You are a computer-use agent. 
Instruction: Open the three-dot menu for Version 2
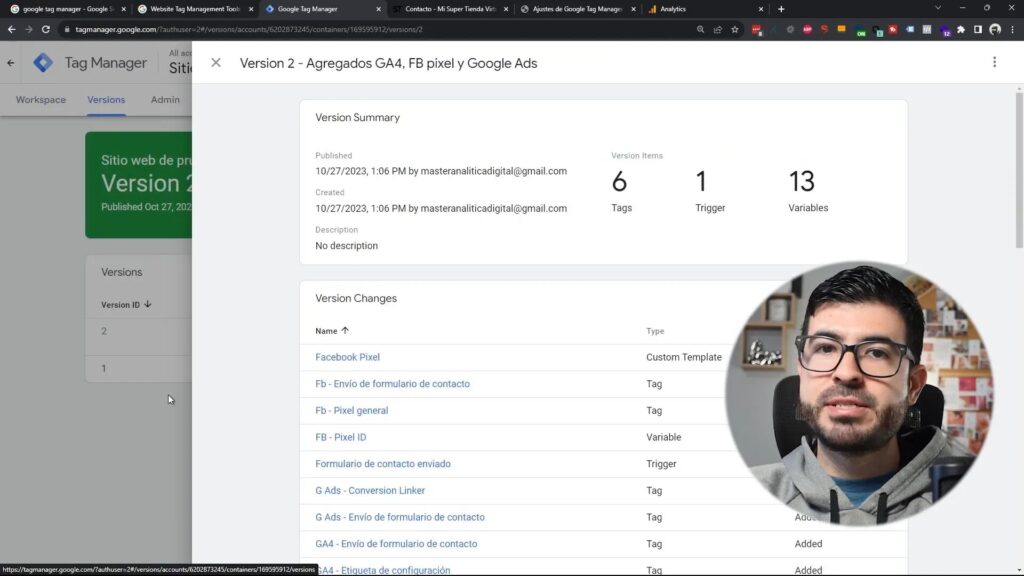click(994, 62)
